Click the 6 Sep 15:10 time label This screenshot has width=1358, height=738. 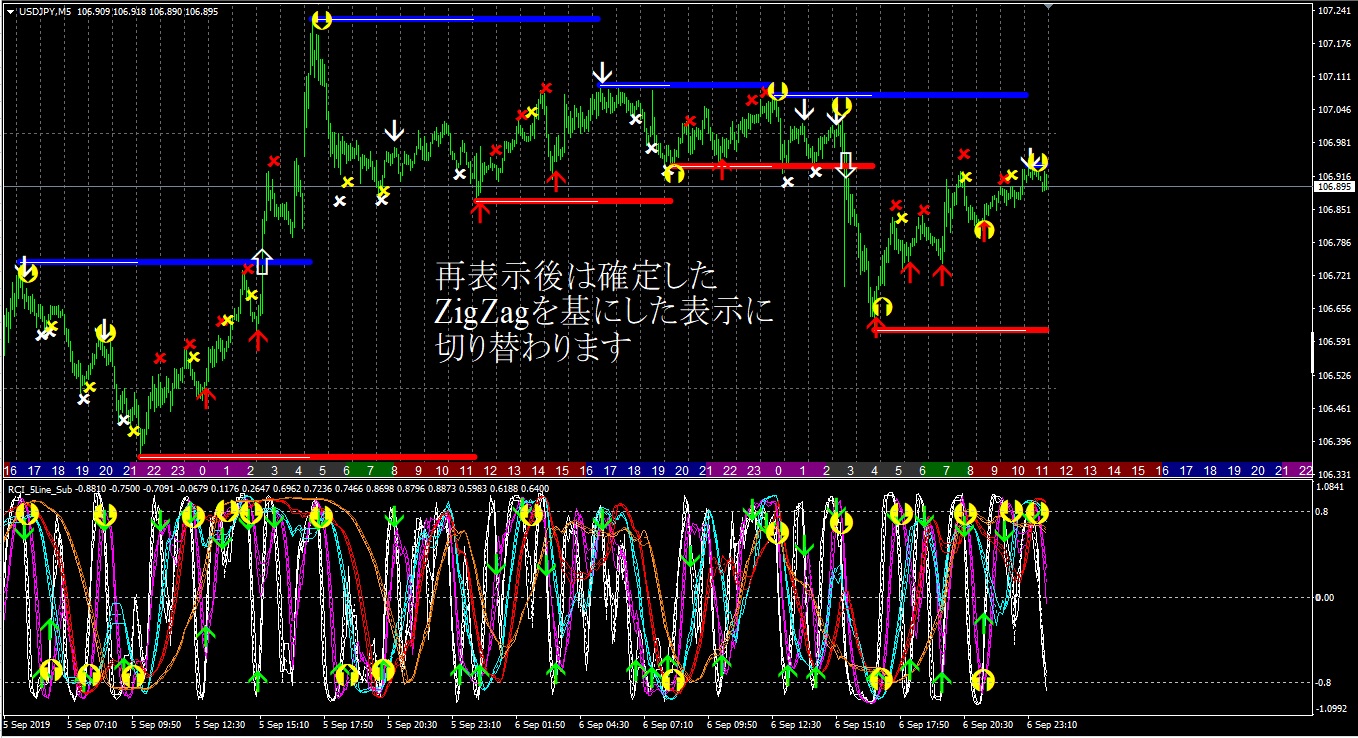click(860, 724)
